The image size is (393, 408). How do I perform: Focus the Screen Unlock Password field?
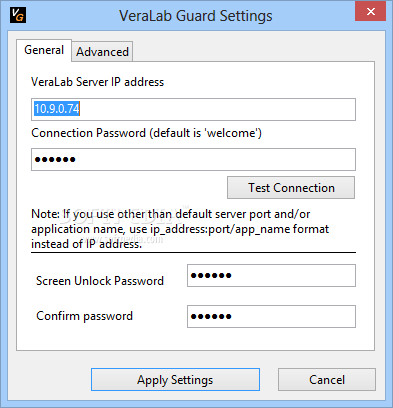[x=271, y=276]
